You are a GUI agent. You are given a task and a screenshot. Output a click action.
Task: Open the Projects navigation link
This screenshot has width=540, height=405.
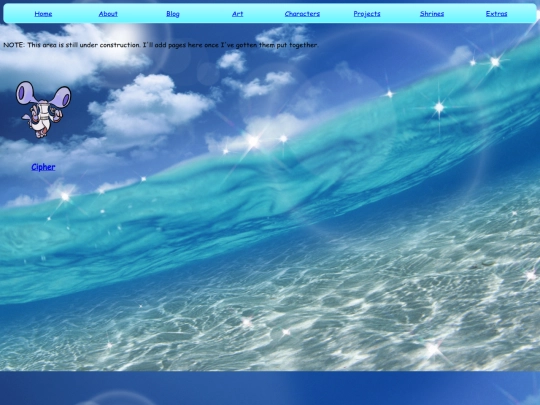367,14
